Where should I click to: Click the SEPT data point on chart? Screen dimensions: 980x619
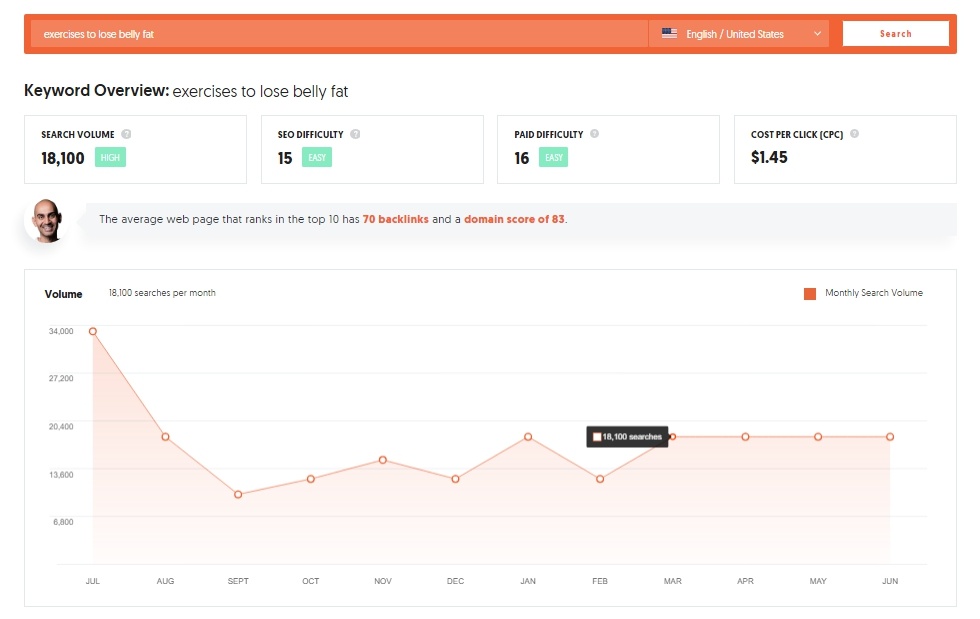[x=238, y=495]
